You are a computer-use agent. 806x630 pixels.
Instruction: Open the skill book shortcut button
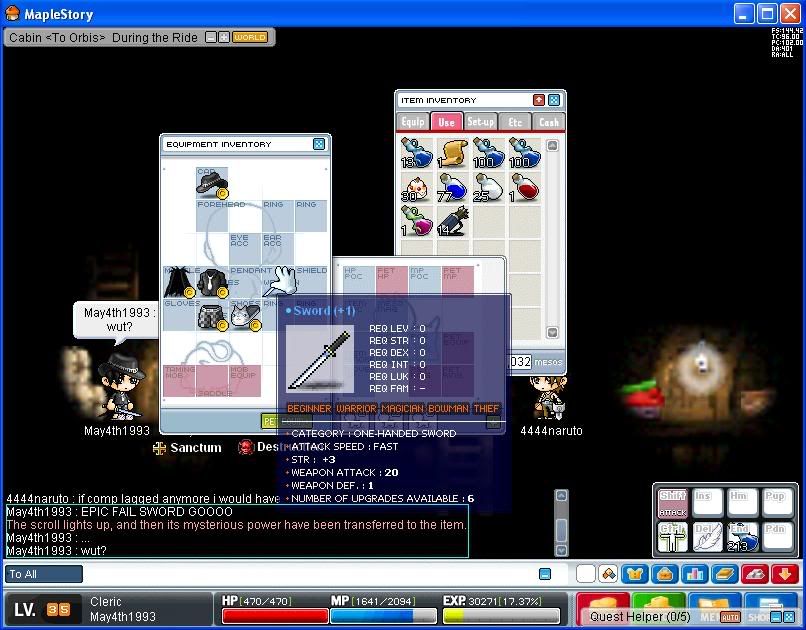pyautogui.click(x=724, y=574)
